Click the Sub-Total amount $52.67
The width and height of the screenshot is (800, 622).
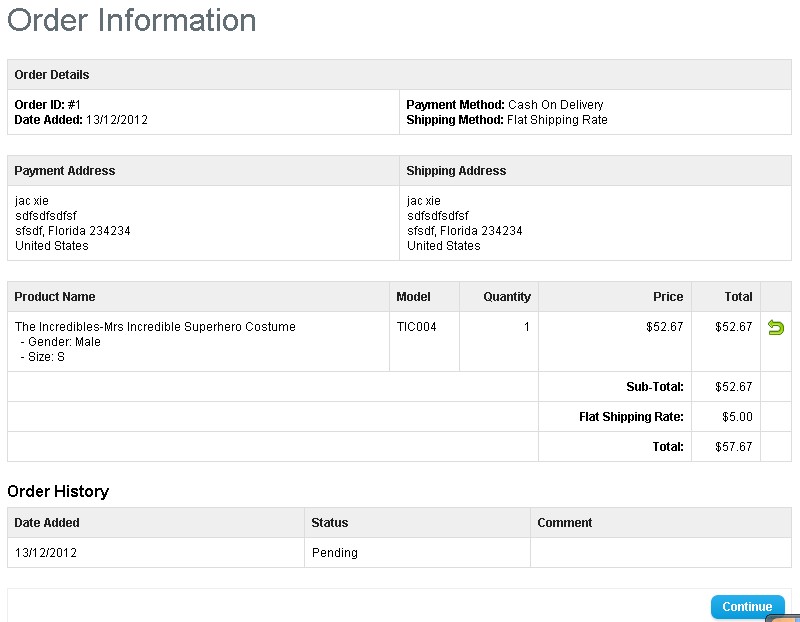coord(734,387)
